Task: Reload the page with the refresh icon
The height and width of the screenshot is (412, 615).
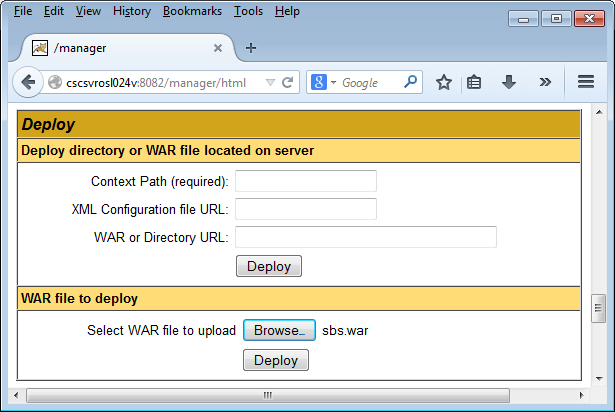Action: pyautogui.click(x=287, y=83)
